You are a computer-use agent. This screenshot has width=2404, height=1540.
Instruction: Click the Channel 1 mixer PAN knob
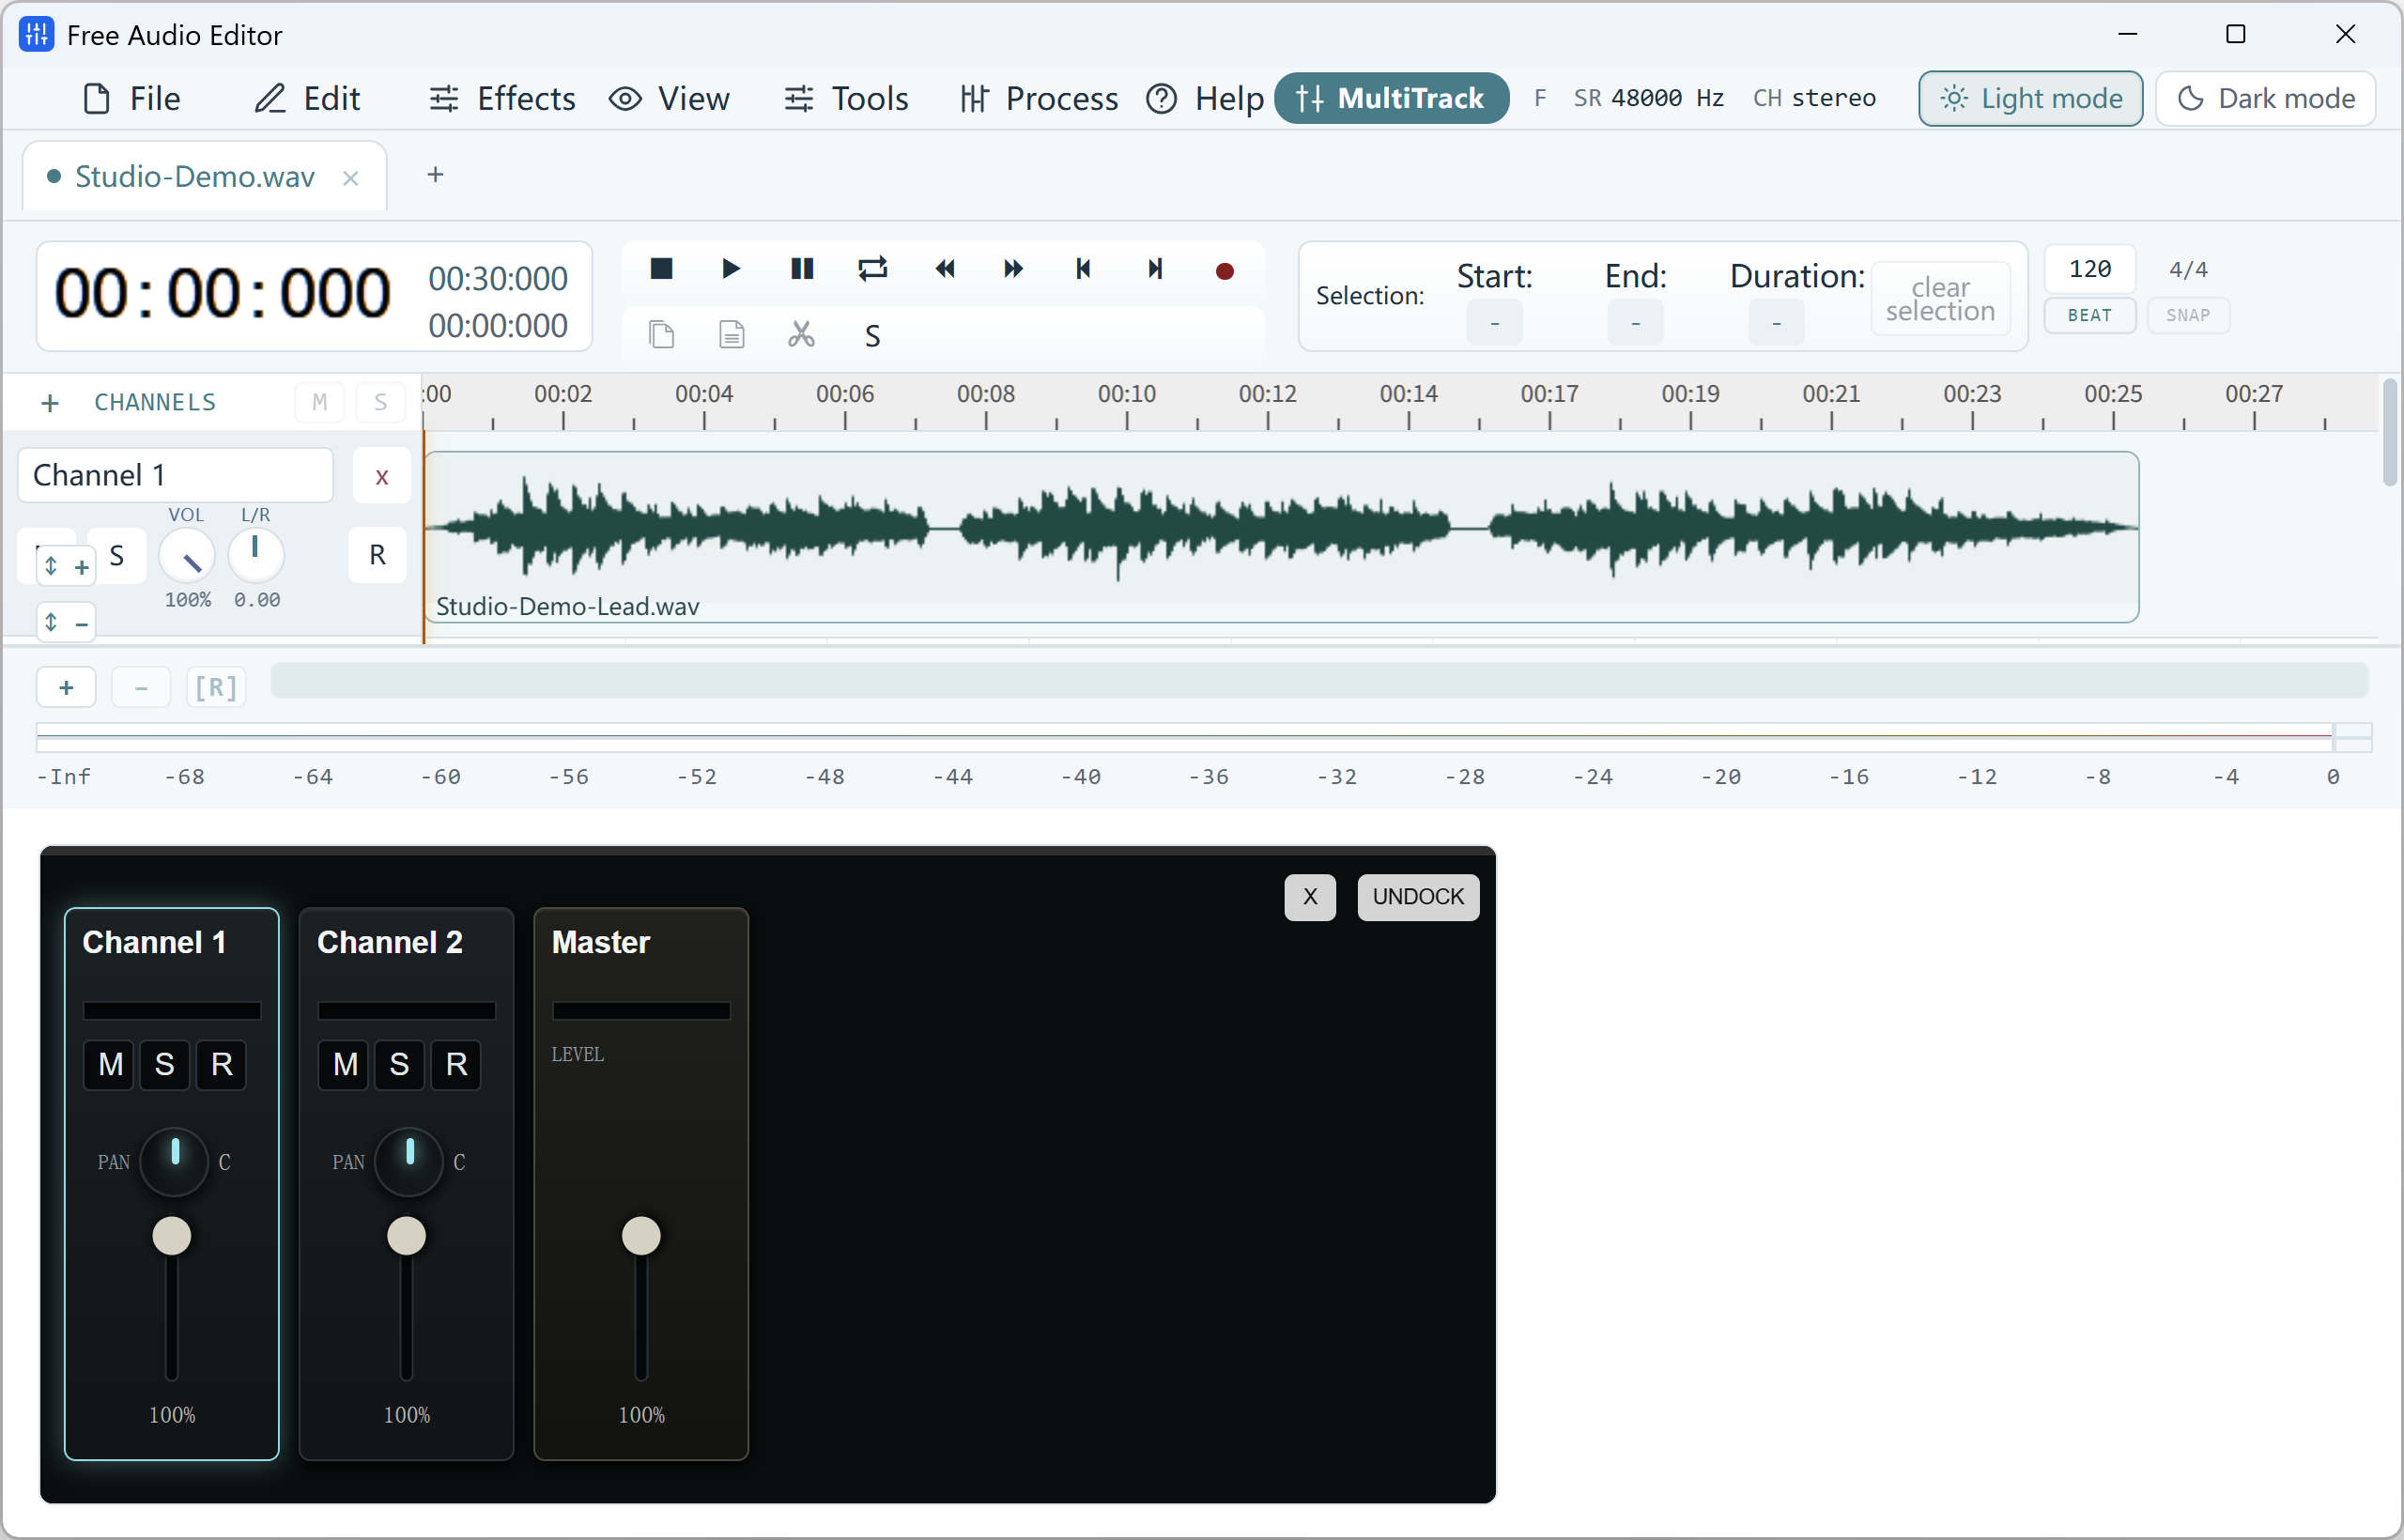tap(174, 1161)
